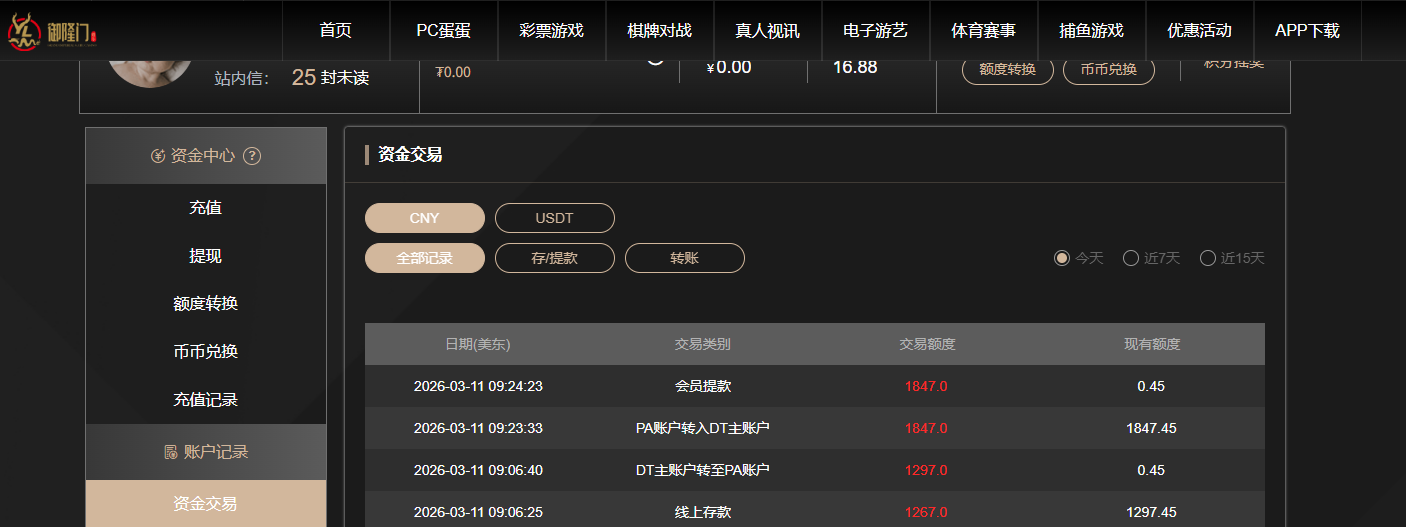This screenshot has height=527, width=1406.
Task: Switch to the CNY currency tab
Action: [425, 218]
